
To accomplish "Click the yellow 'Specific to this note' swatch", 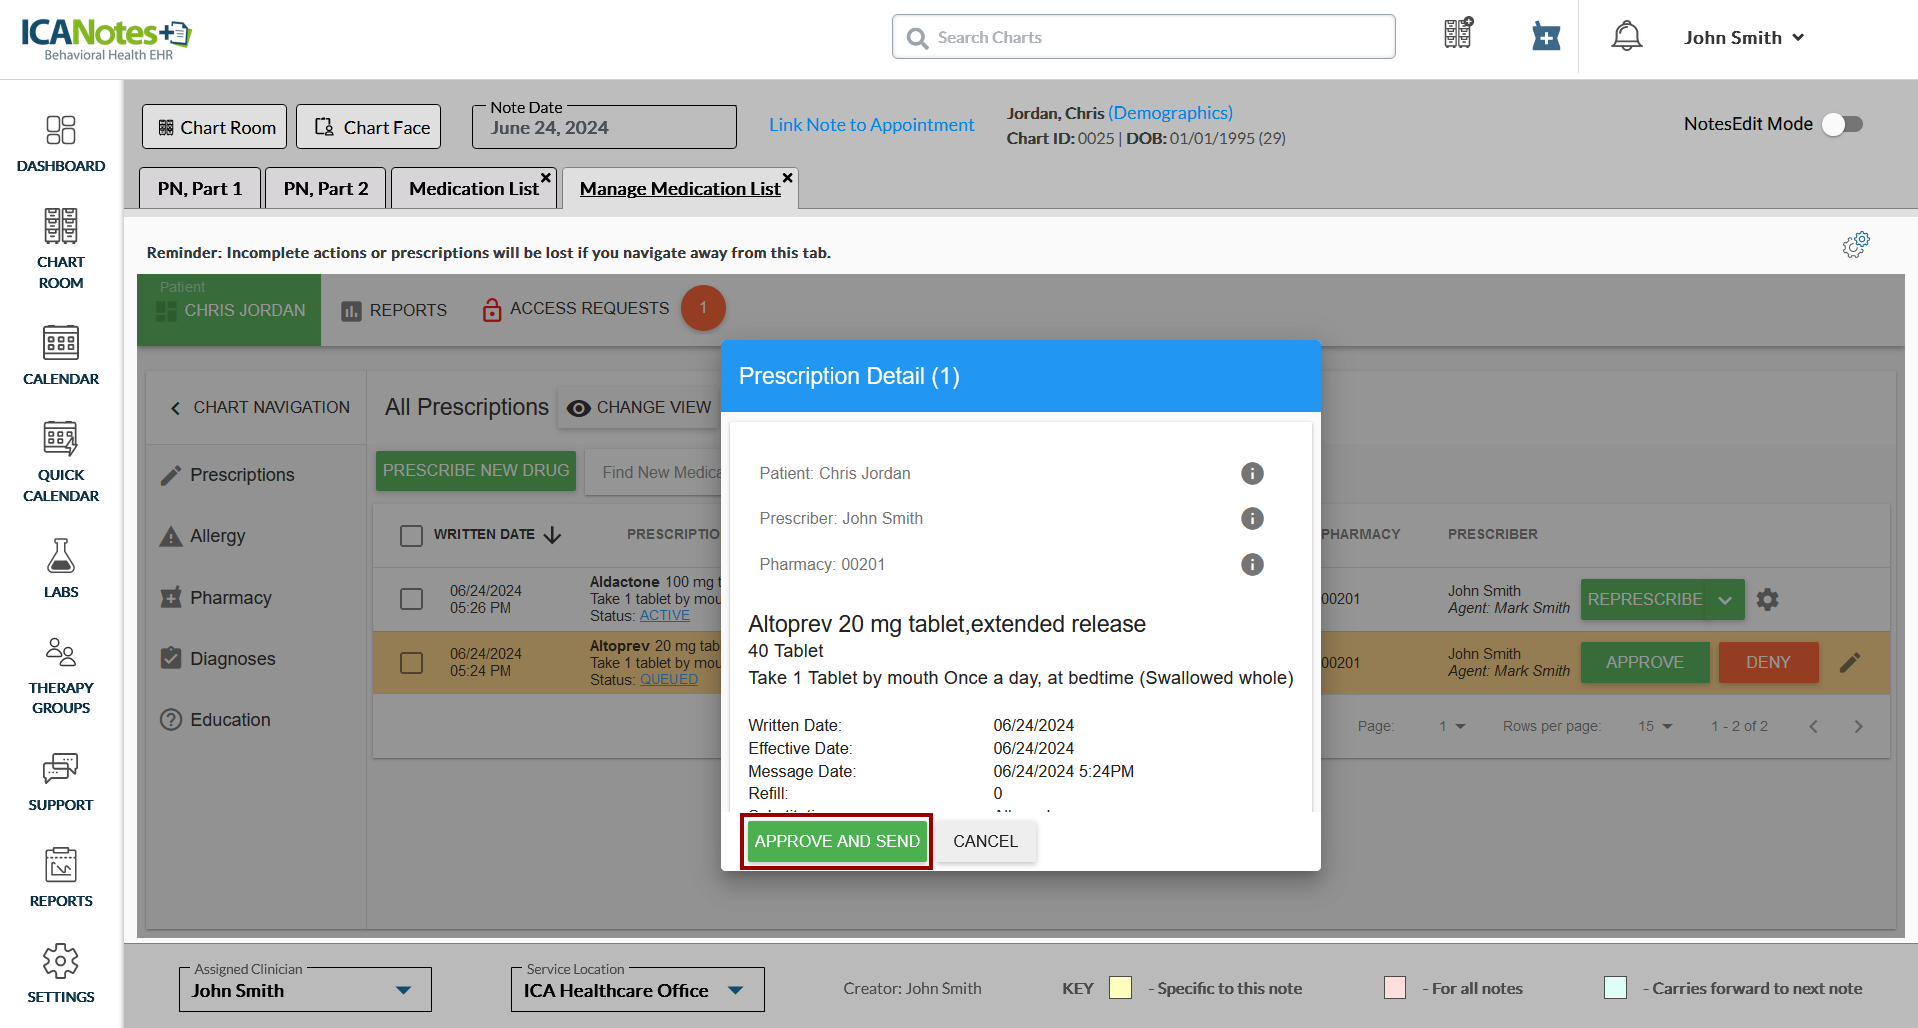I will [1120, 988].
